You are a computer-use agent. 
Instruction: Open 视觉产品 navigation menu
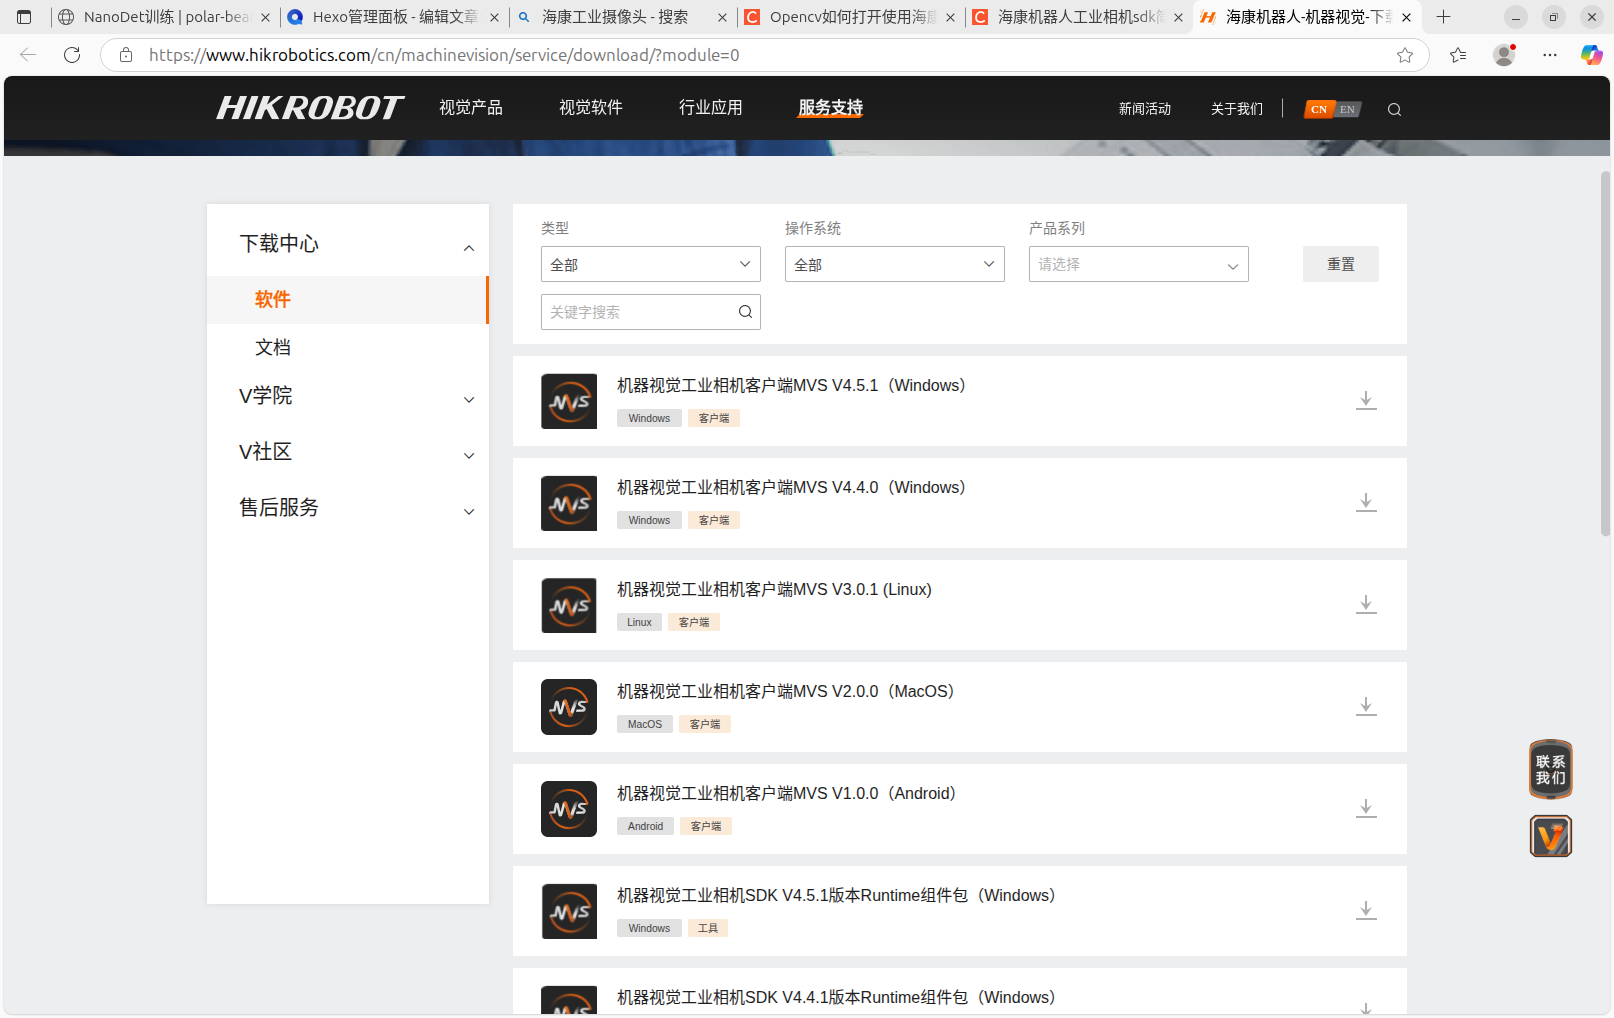[471, 107]
